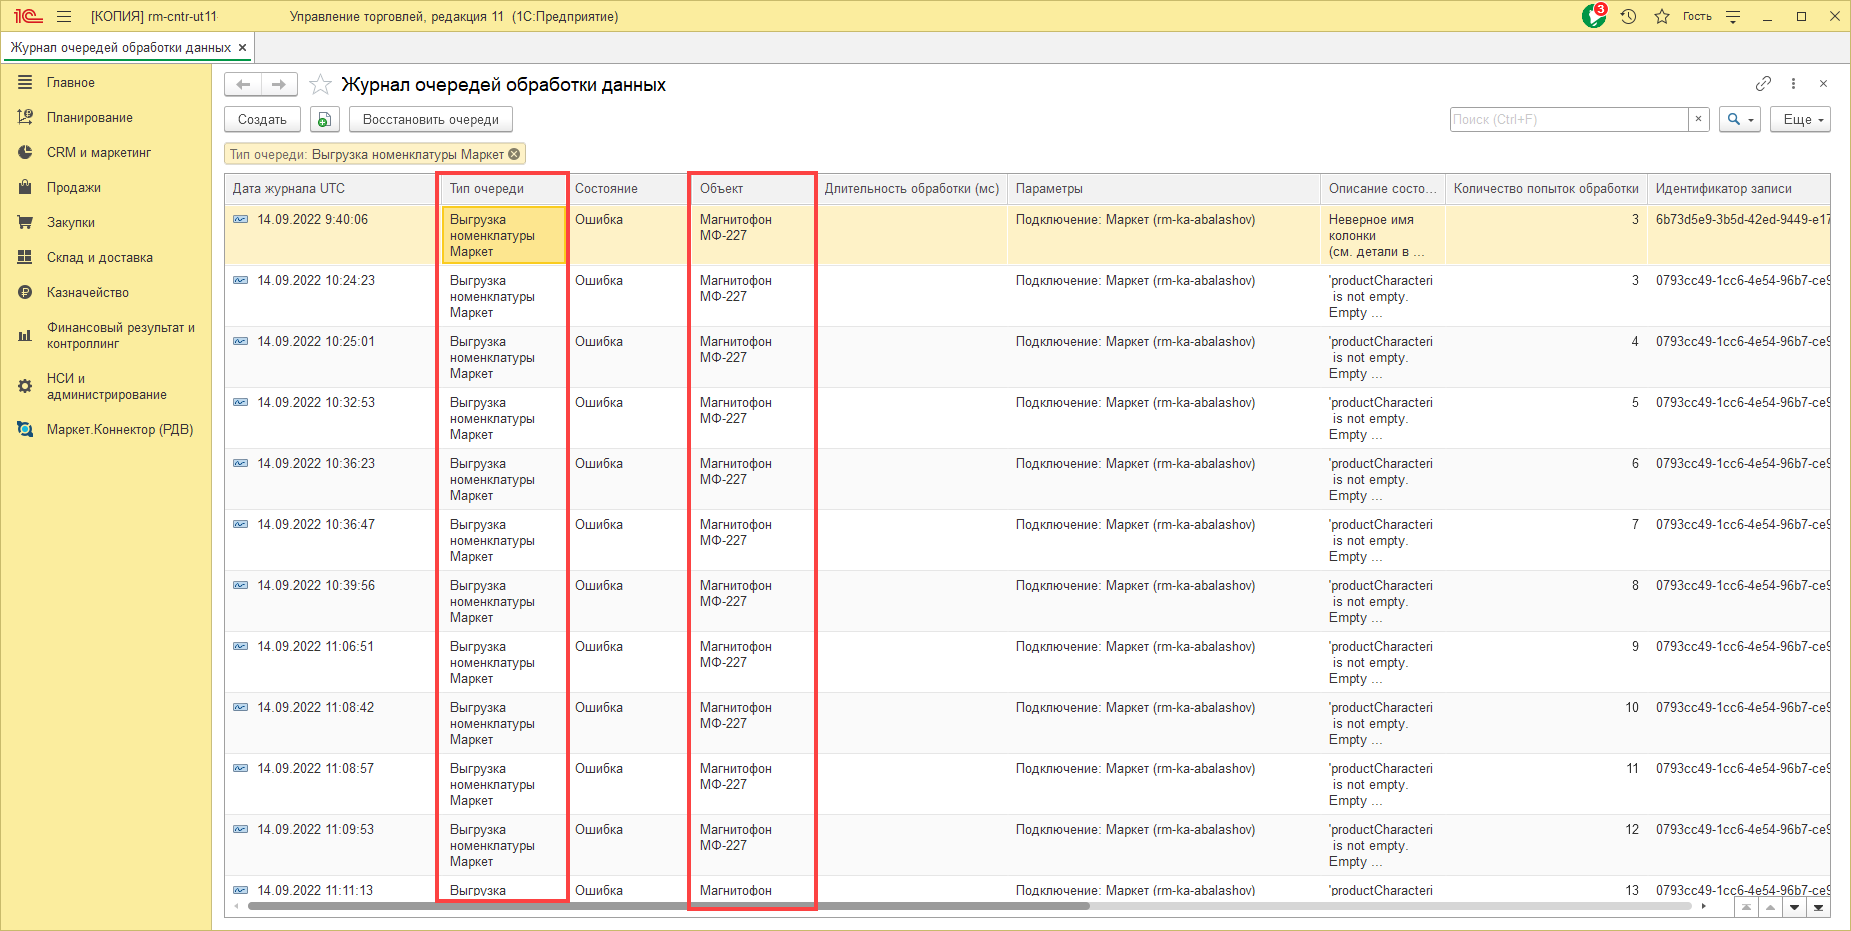Screen dimensions: 1851x931
Task: Click the copy-and-create document icon
Action: (x=324, y=120)
